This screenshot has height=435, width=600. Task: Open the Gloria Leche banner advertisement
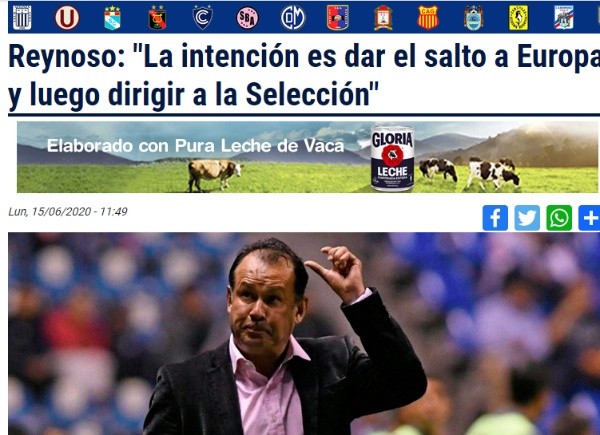[307, 157]
